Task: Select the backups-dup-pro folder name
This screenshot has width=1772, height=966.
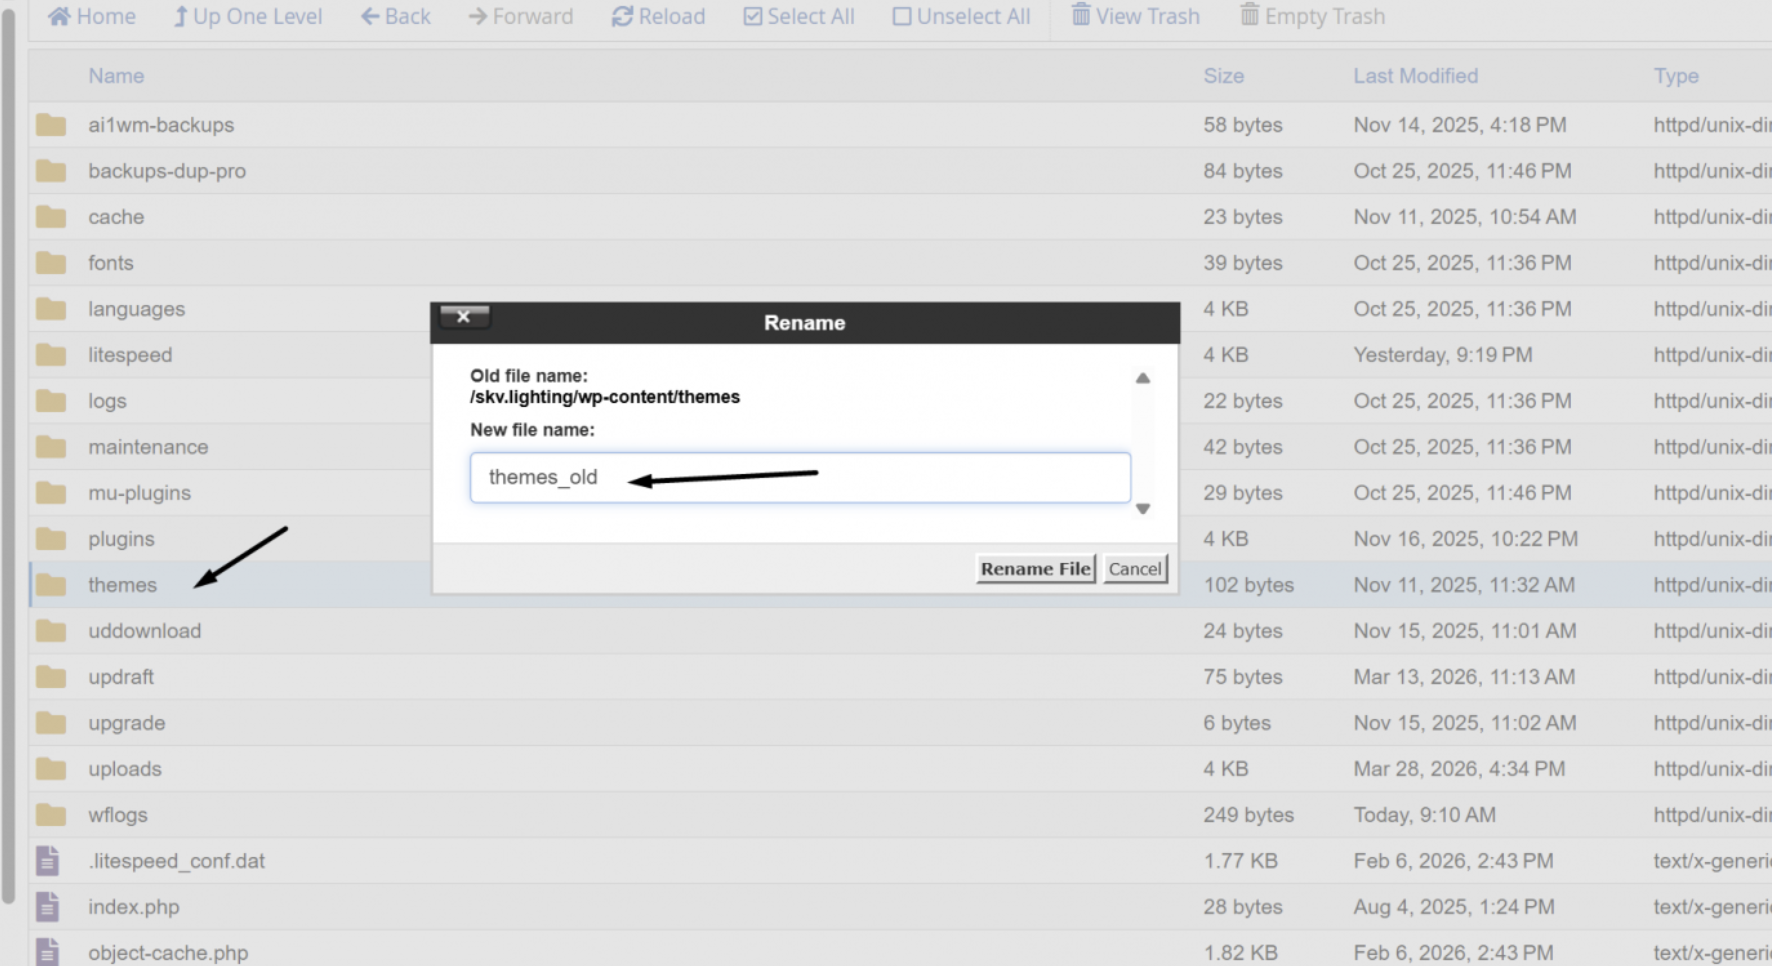Action: [x=167, y=171]
